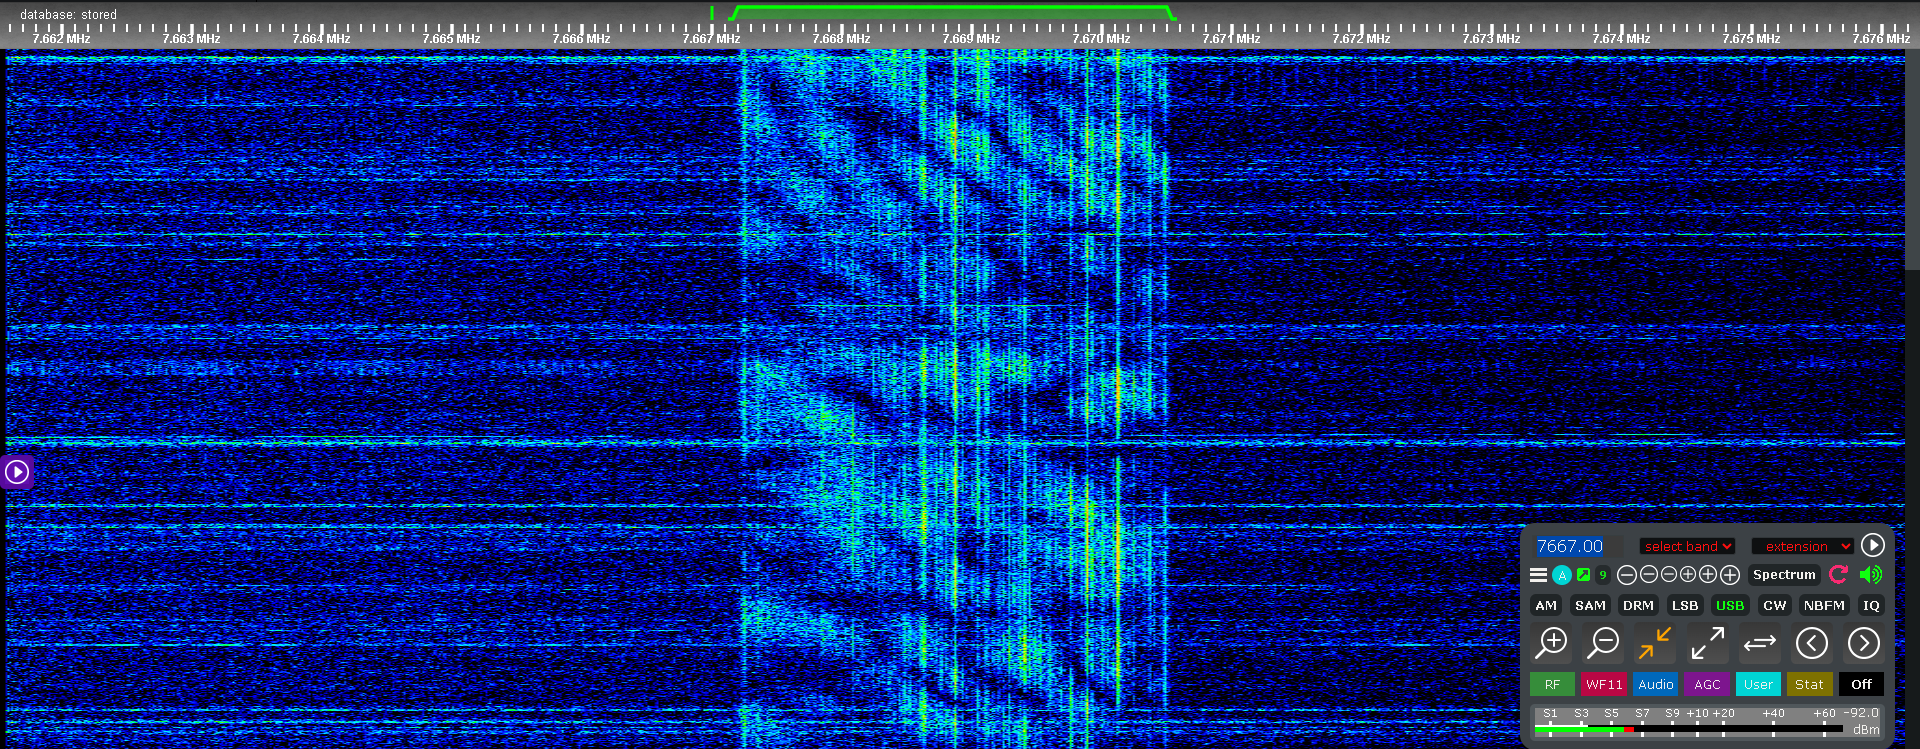This screenshot has width=1920, height=749.
Task: Select USB demodulation mode
Action: click(1730, 605)
